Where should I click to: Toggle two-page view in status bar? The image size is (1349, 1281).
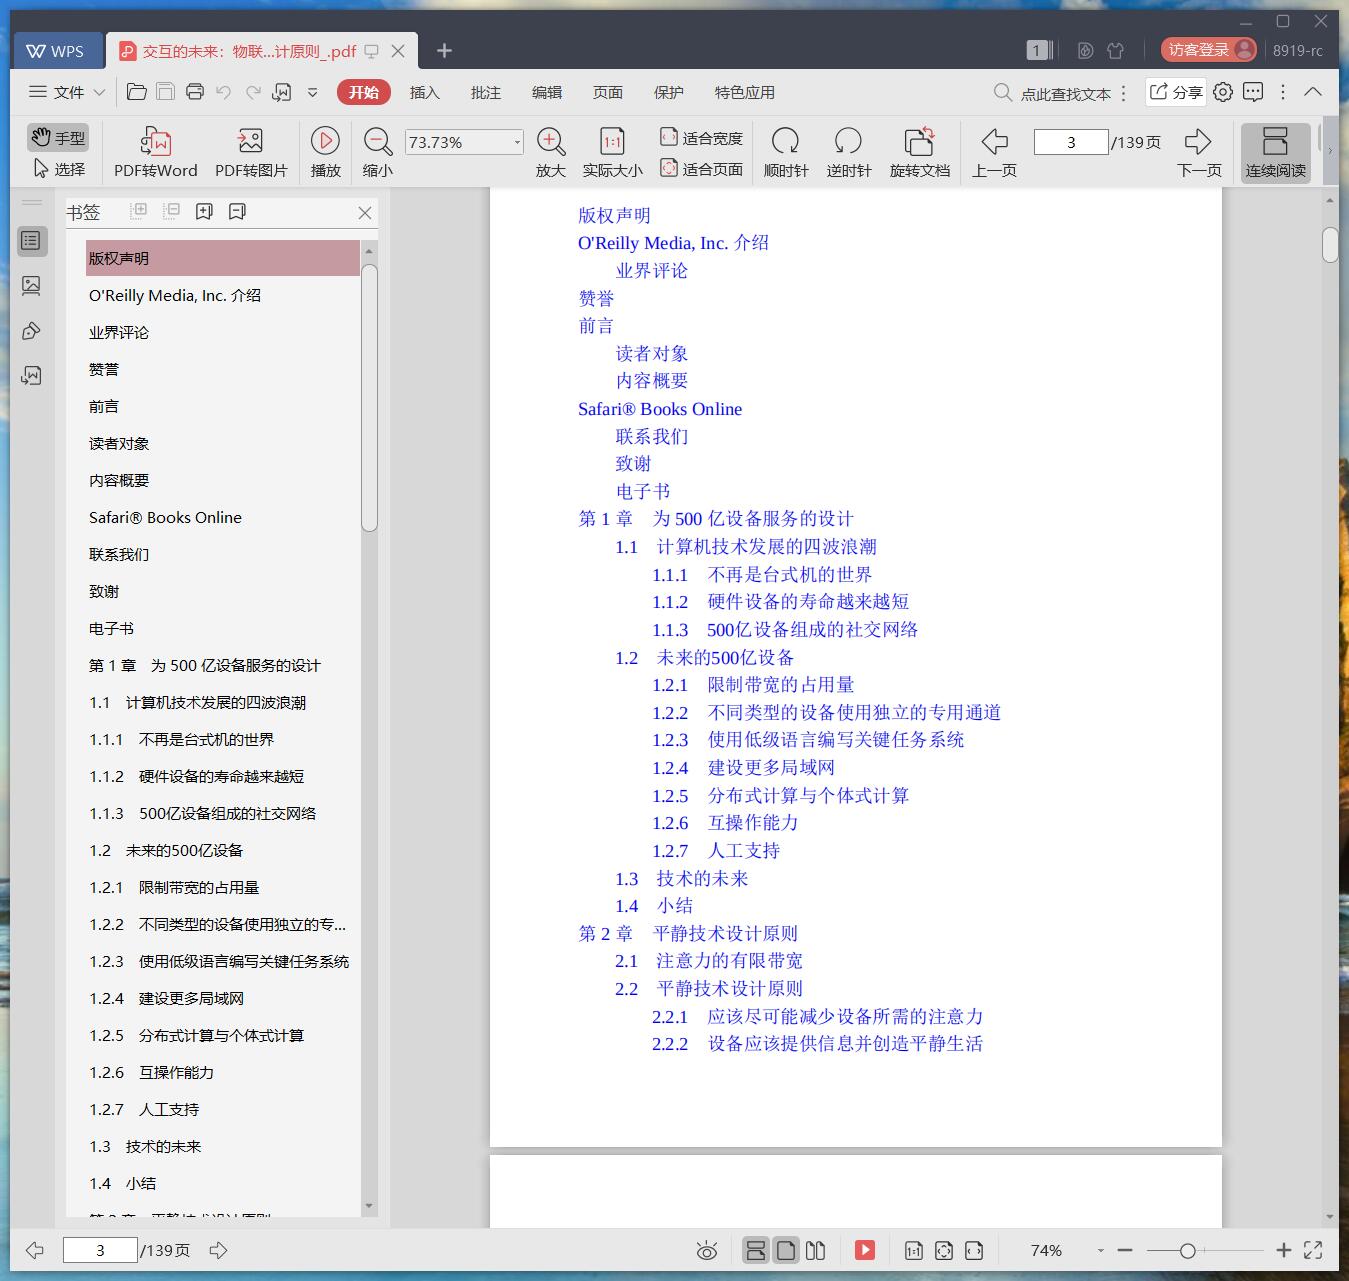tap(815, 1250)
